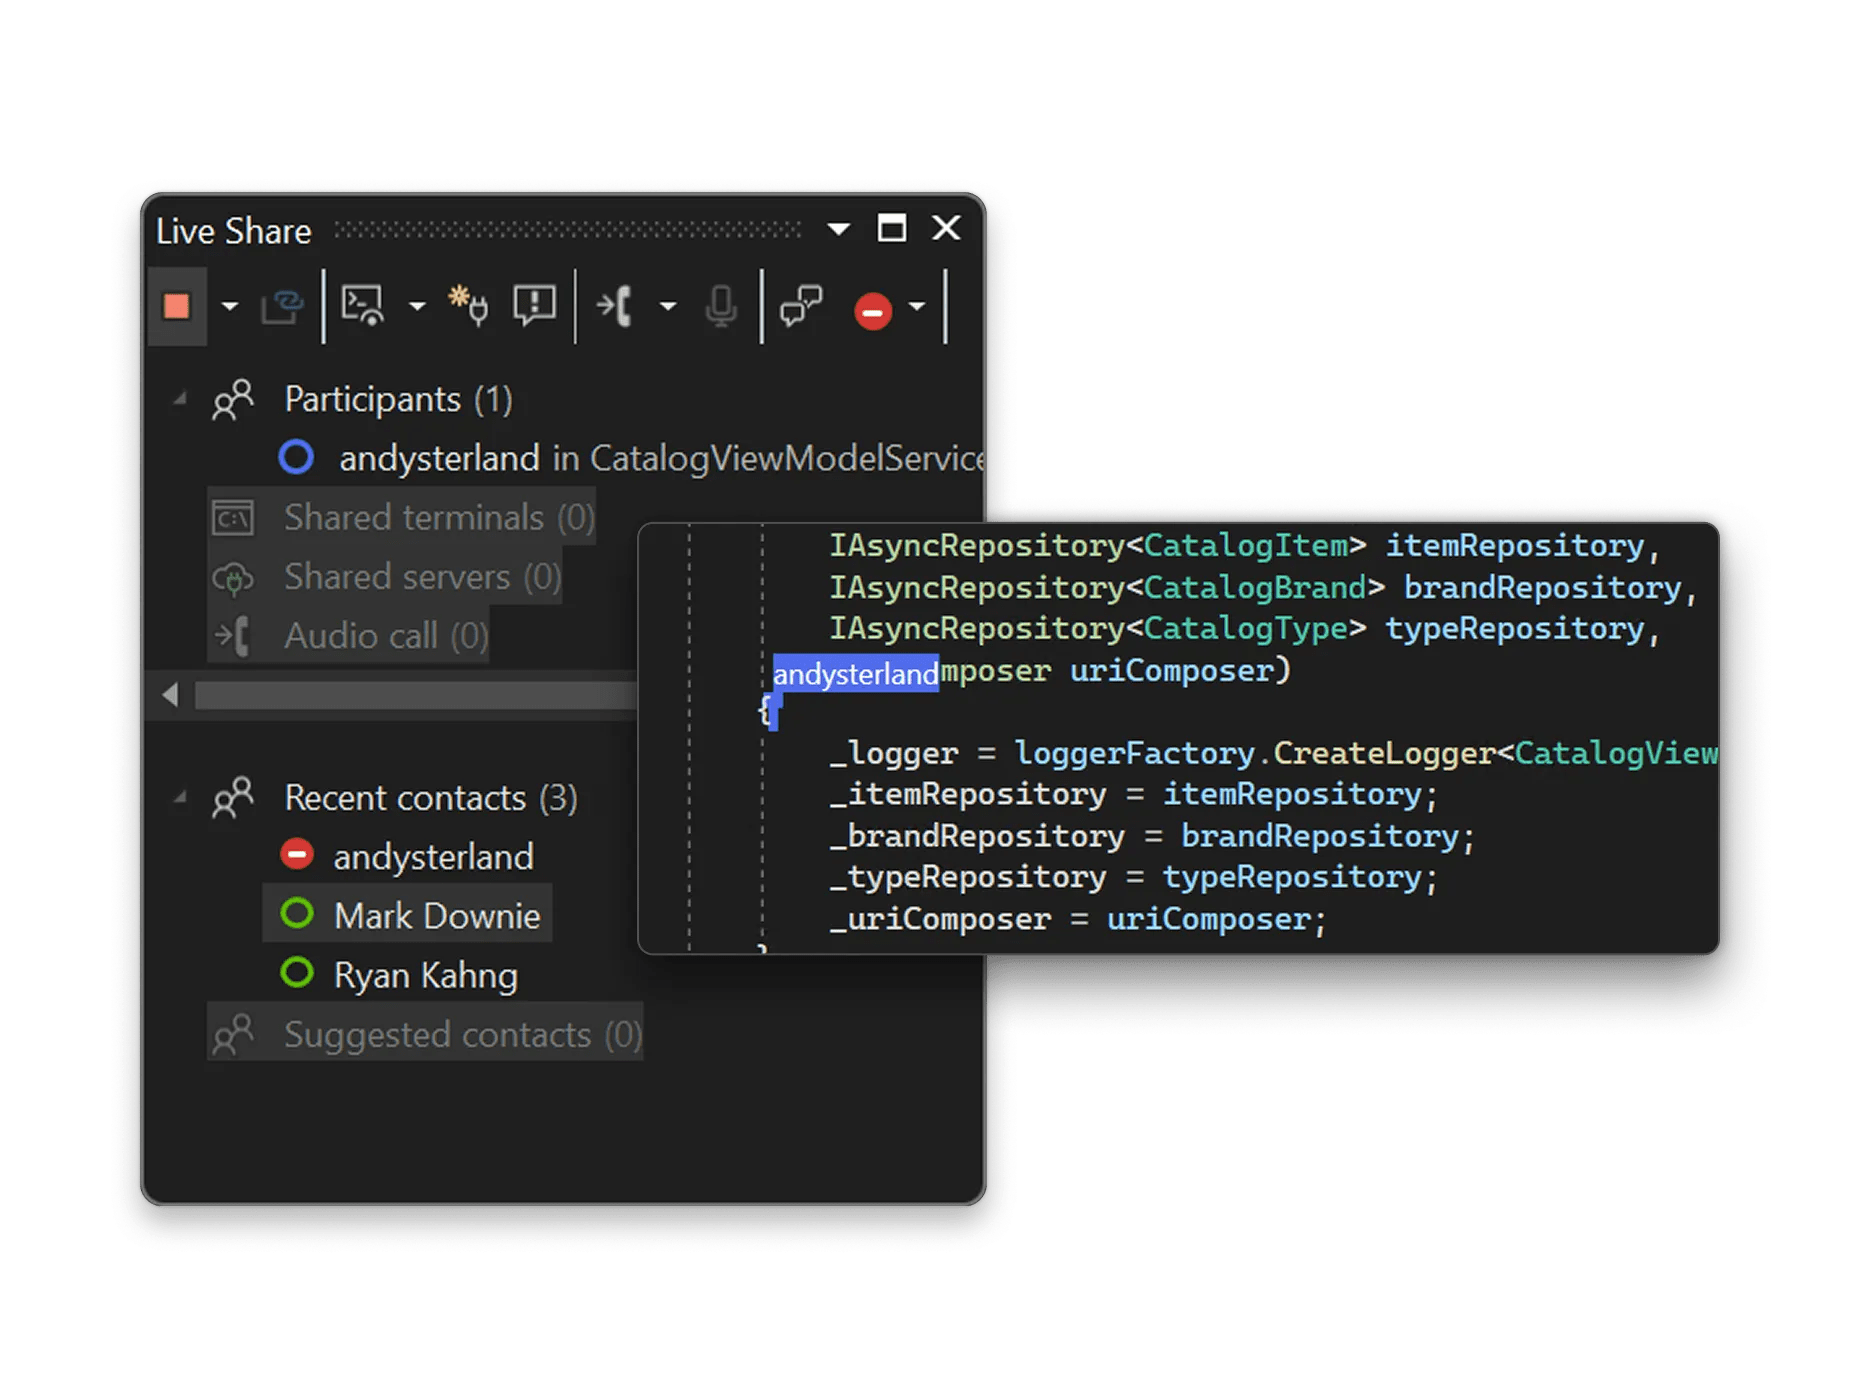Click _typeRepository field in the code
The width and height of the screenshot is (1862, 1396).
(968, 878)
